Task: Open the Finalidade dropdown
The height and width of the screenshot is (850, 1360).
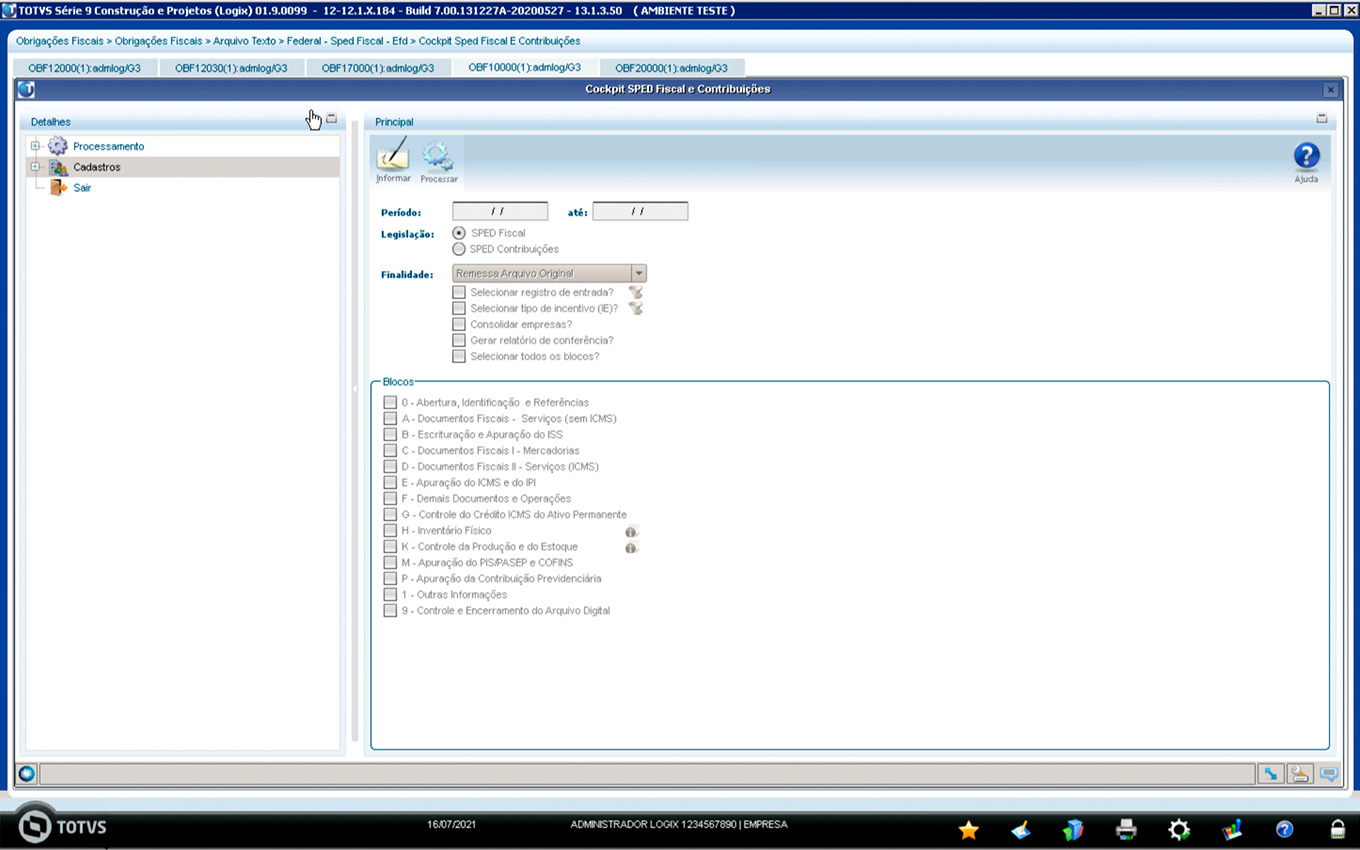Action: click(639, 273)
